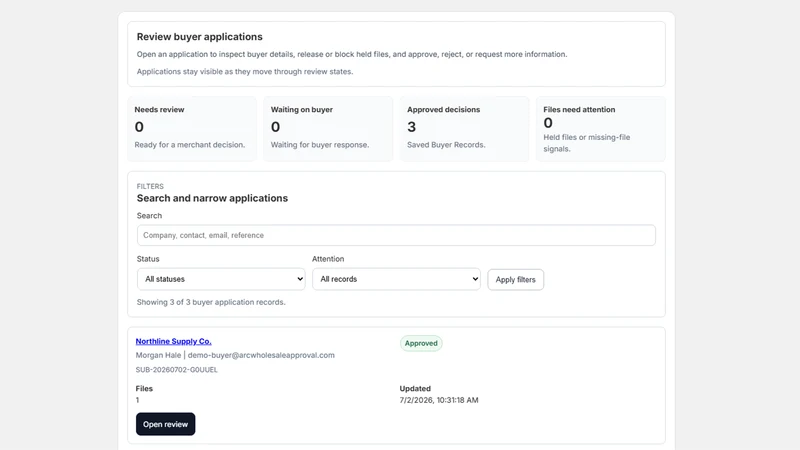Image resolution: width=800 pixels, height=450 pixels.
Task: Select the Approved decisions card
Action: [464, 129]
